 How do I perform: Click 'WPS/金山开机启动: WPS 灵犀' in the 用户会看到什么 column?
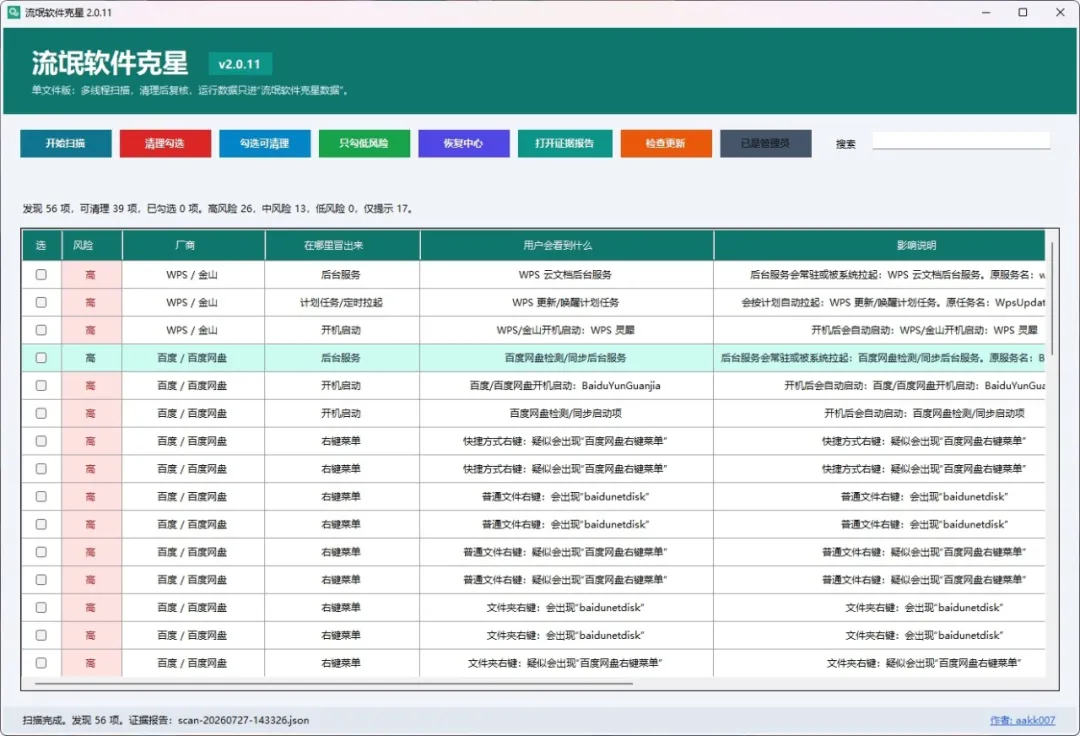(x=565, y=330)
